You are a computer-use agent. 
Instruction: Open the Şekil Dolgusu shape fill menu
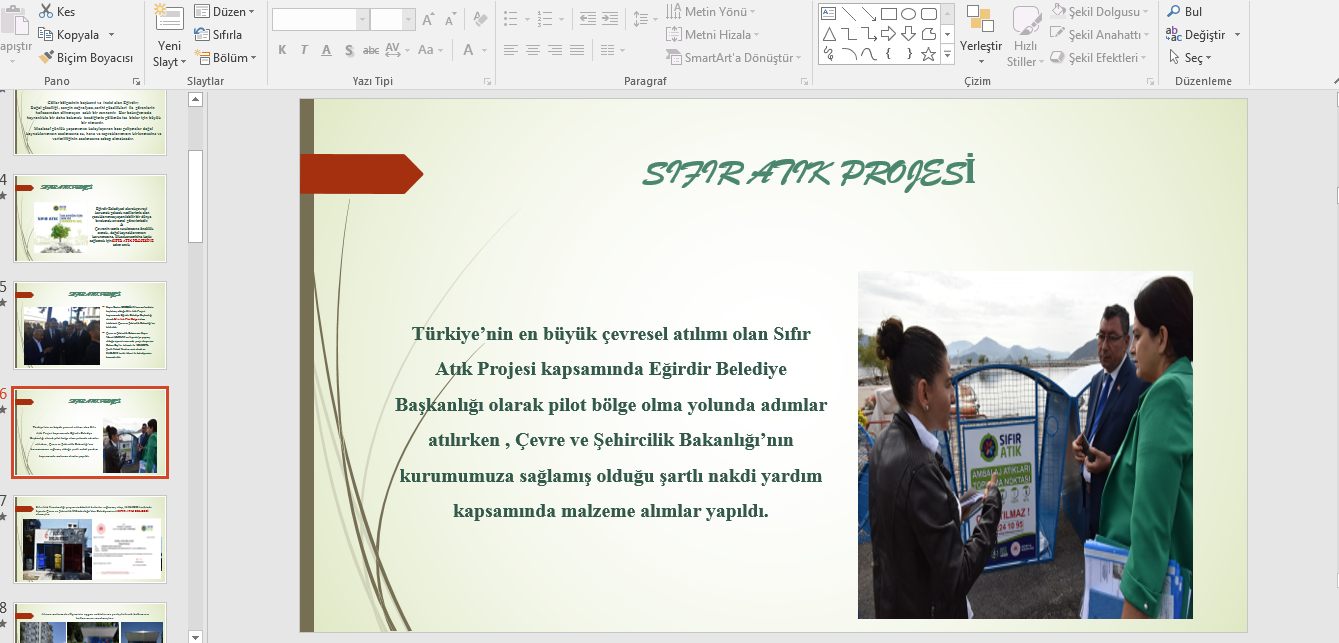(x=1100, y=11)
